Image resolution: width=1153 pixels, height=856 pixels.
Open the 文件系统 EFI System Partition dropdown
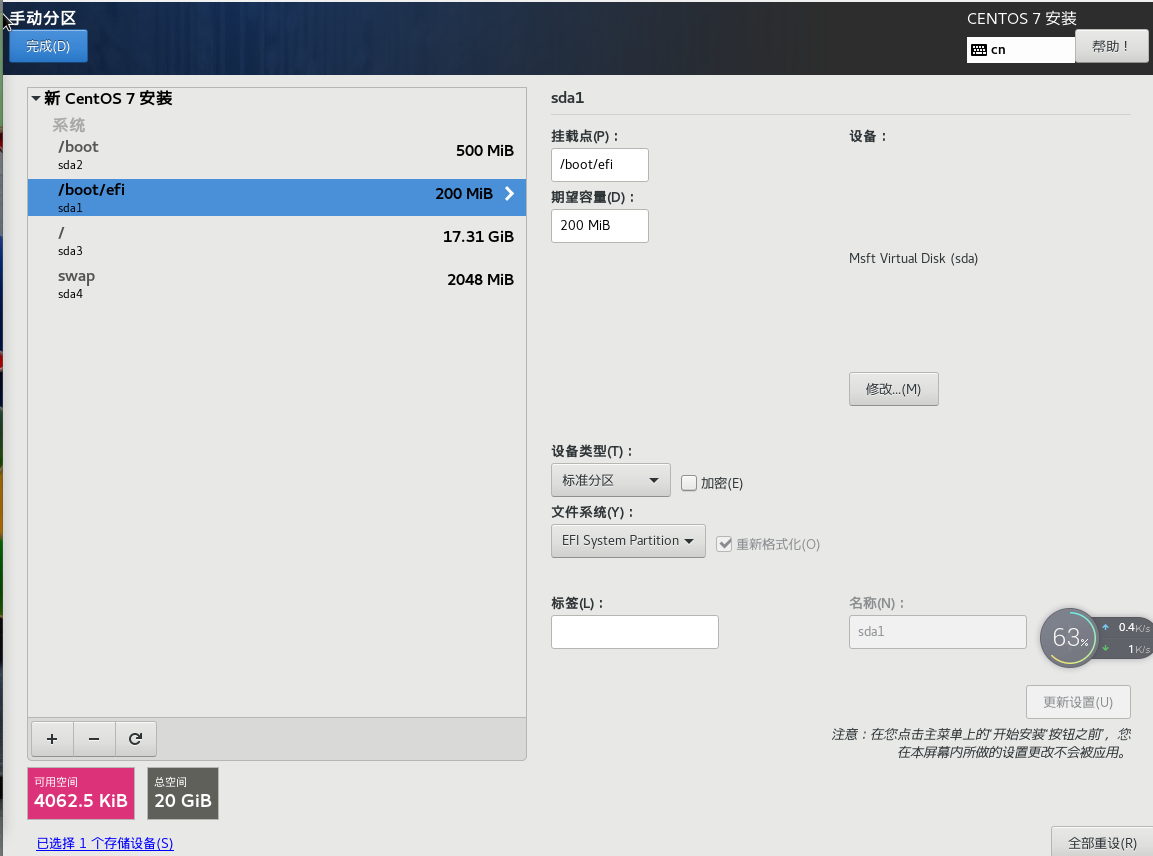pyautogui.click(x=628, y=541)
